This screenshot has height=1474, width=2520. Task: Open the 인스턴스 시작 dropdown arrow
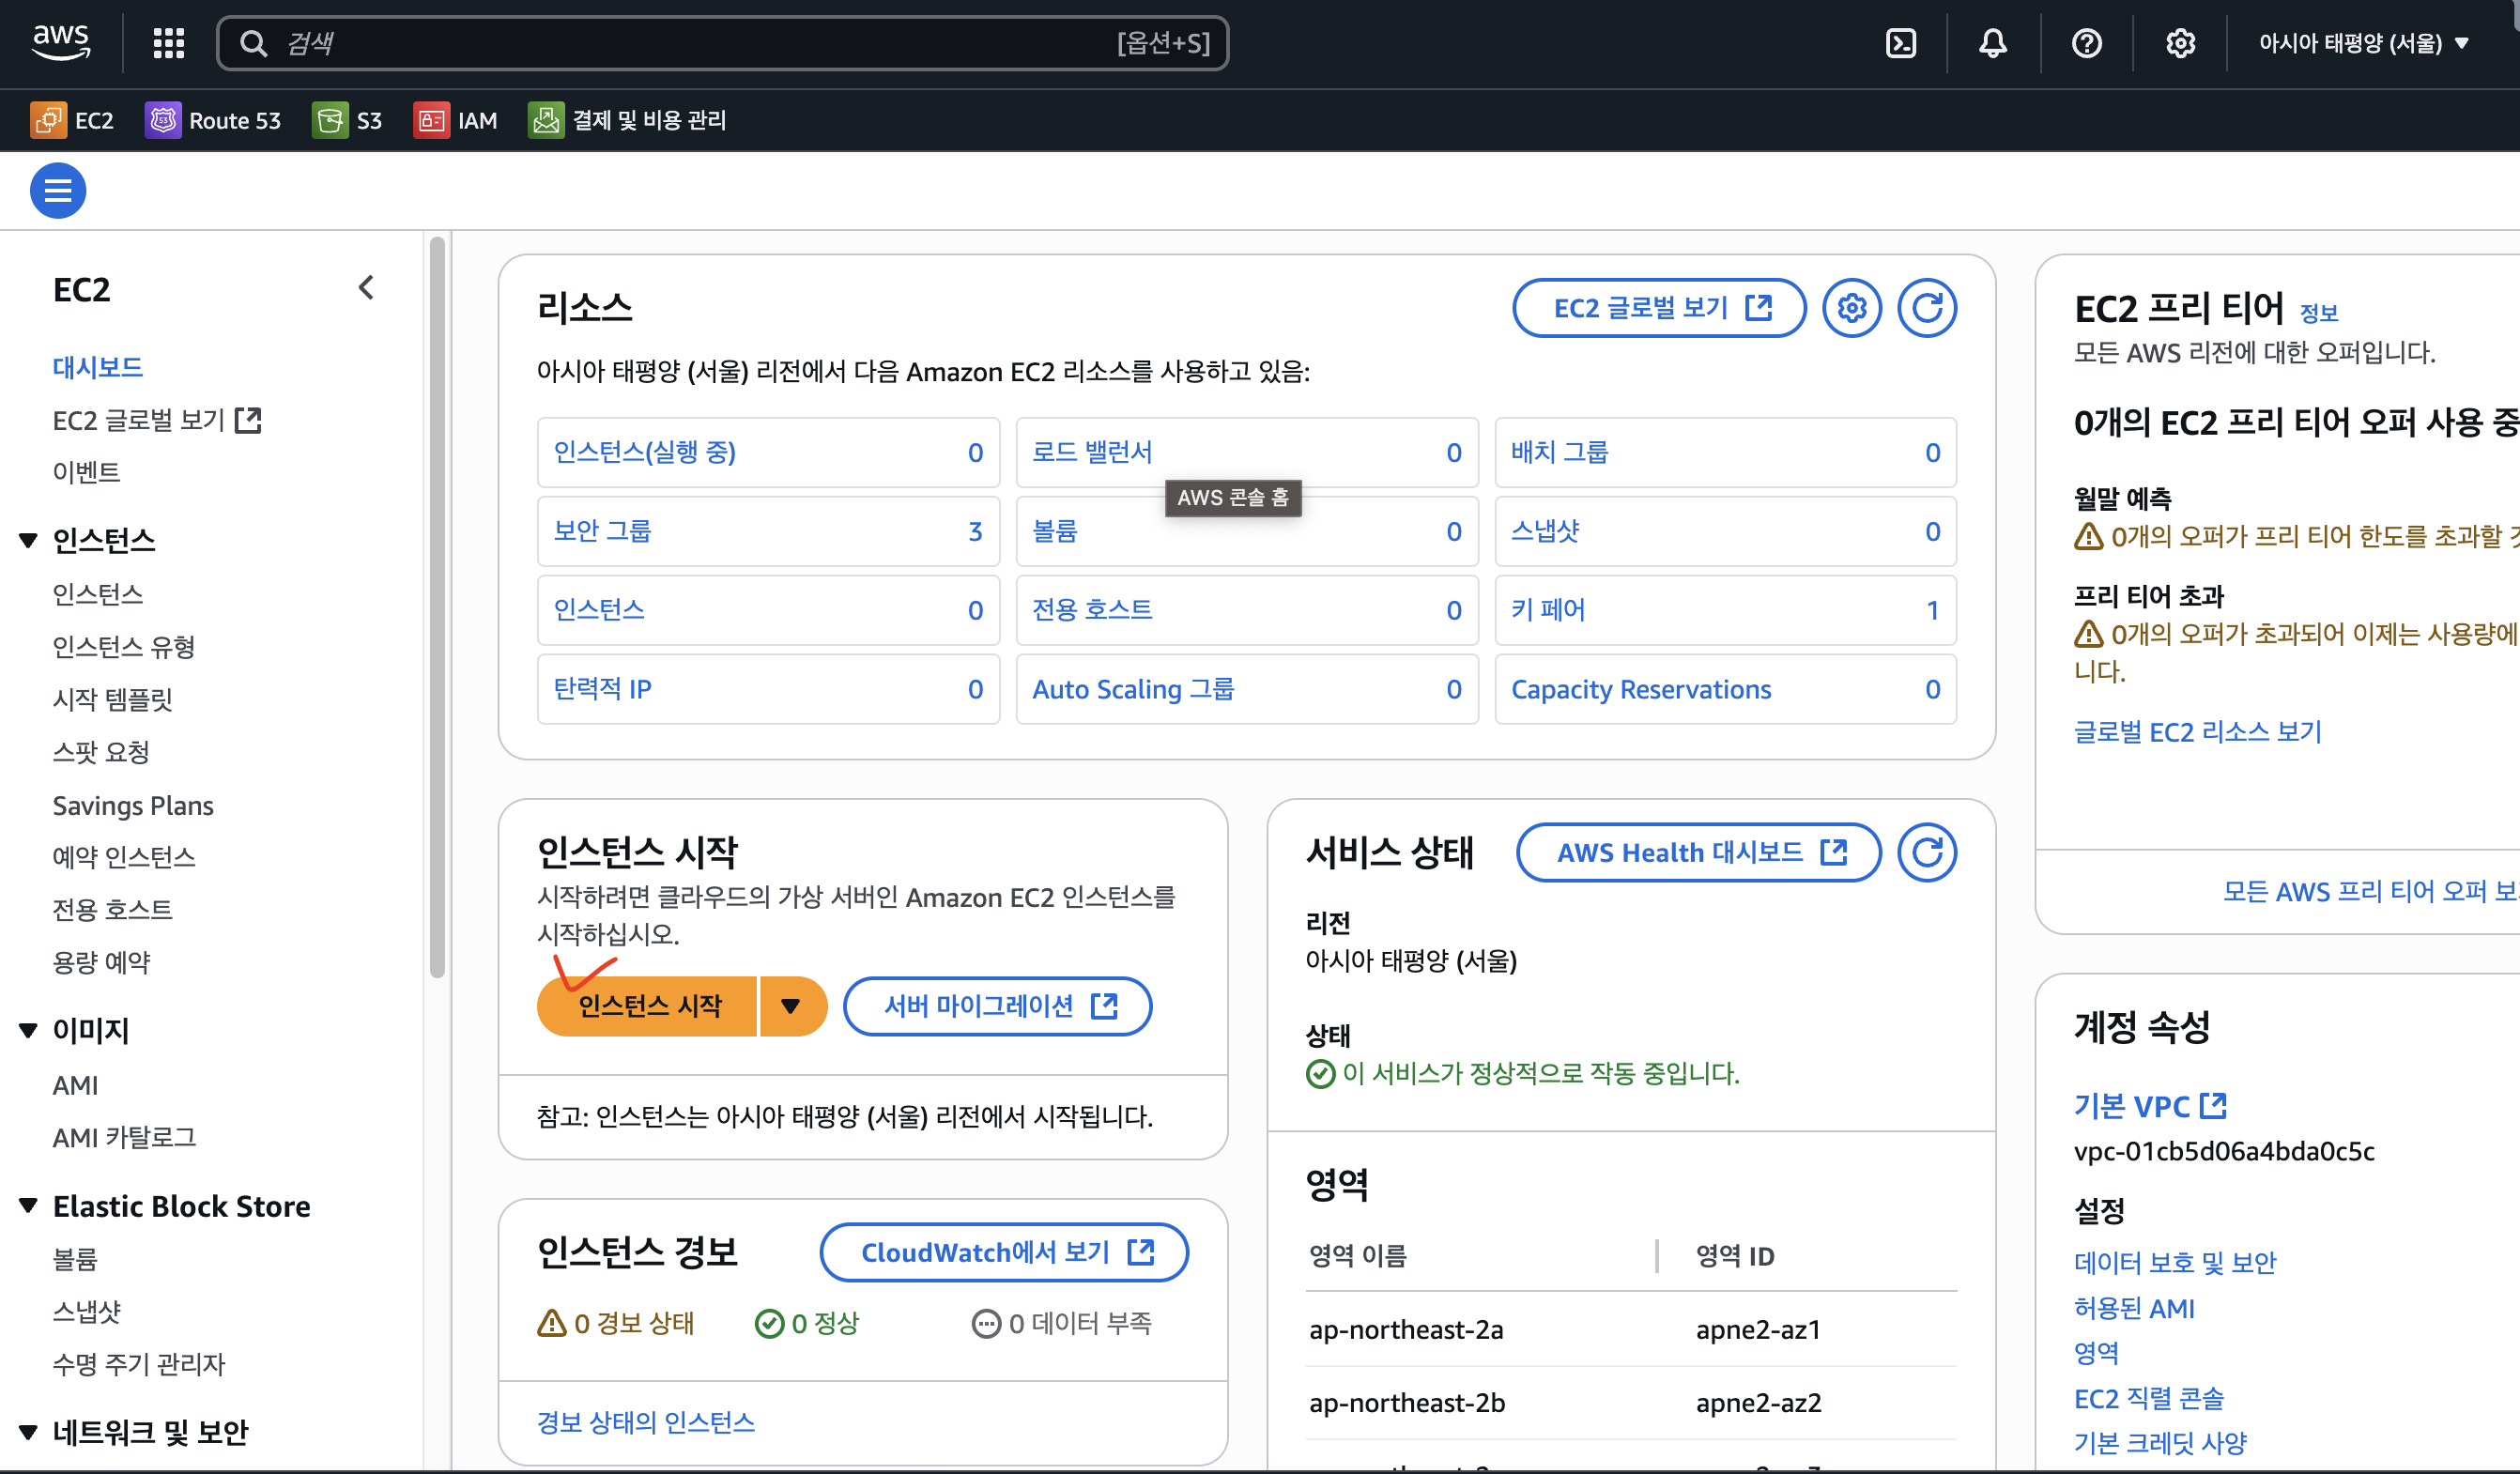tap(790, 1006)
